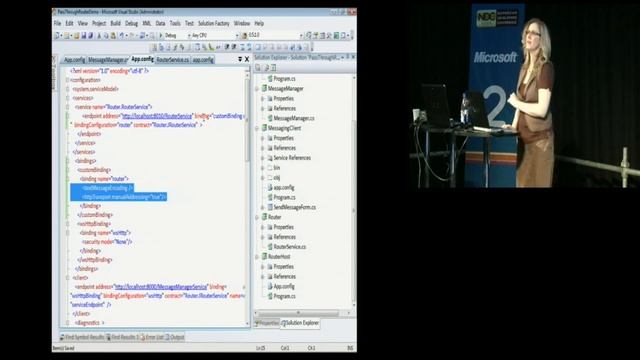Switch to the MessageManager.cs editor tab
Screen dimensions: 640x360
click(x=108, y=60)
